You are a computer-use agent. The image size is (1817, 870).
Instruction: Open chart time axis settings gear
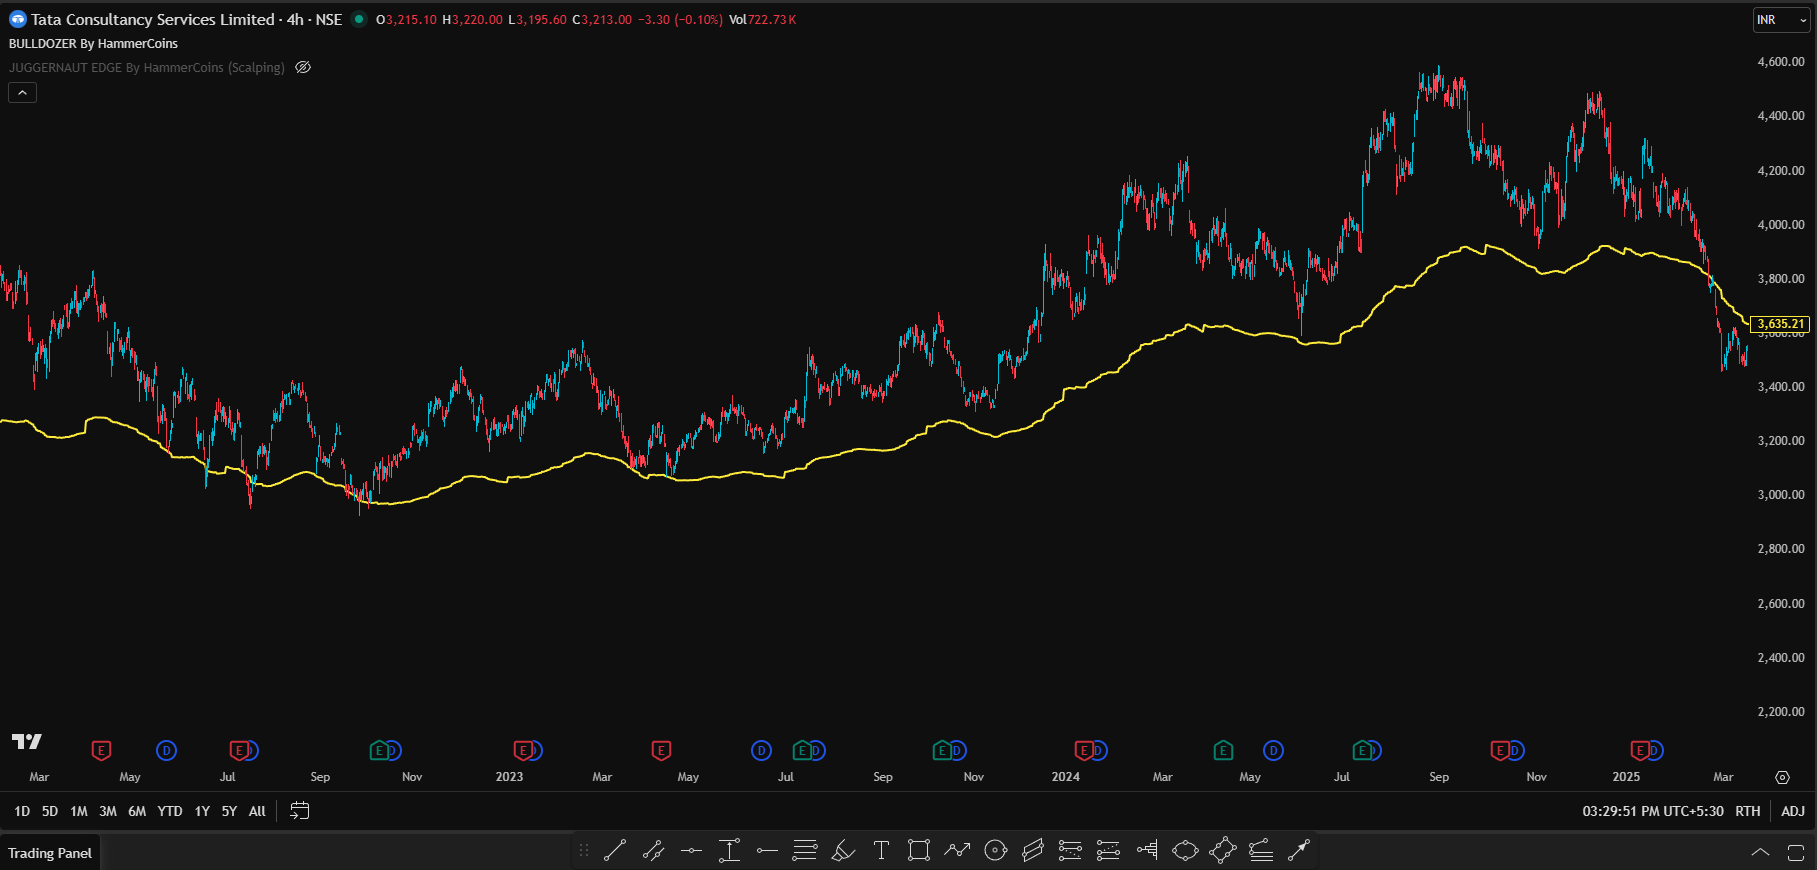(x=1782, y=777)
